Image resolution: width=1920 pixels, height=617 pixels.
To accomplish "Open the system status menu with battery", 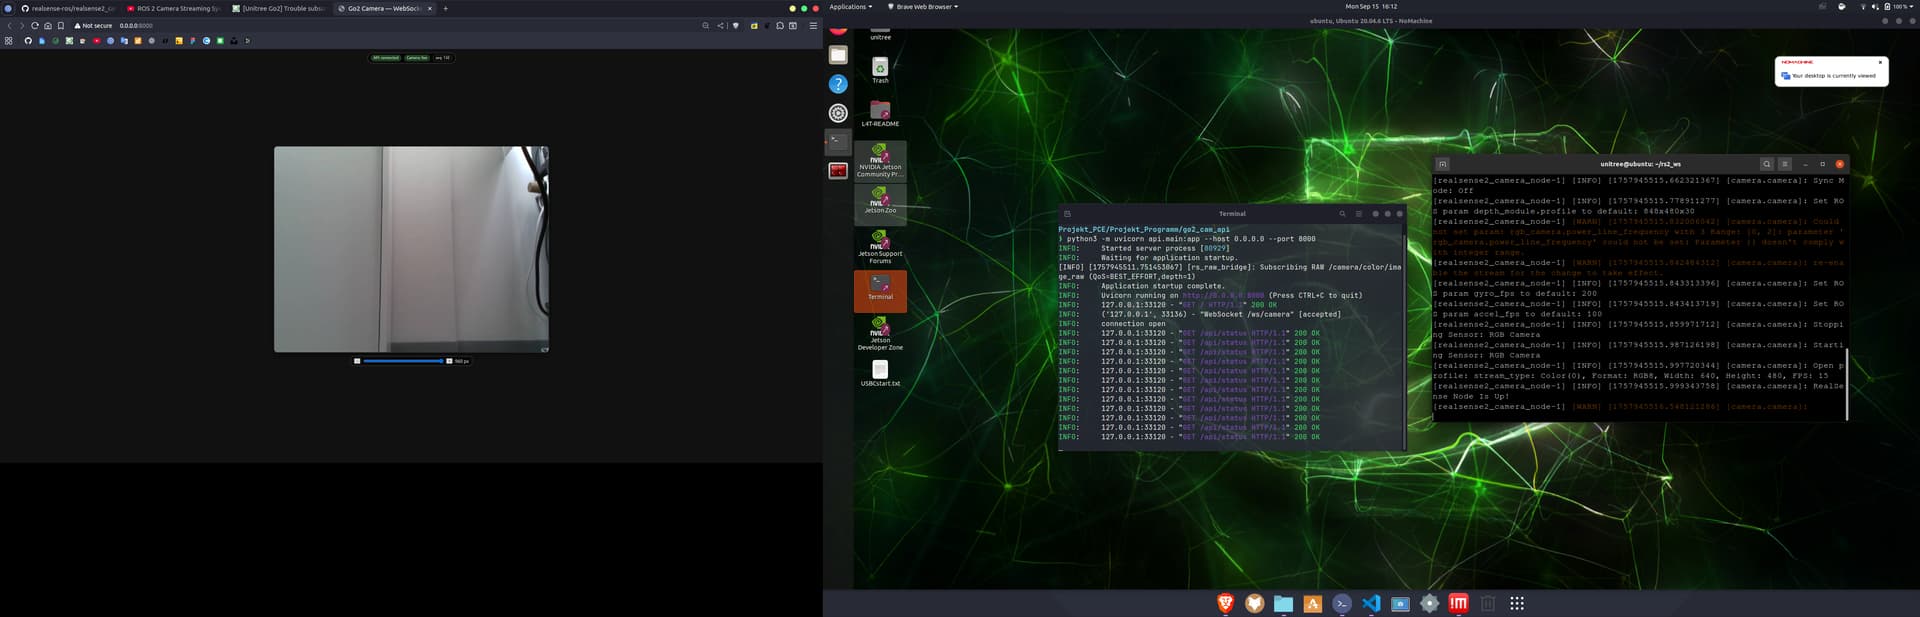I will click(x=1895, y=7).
